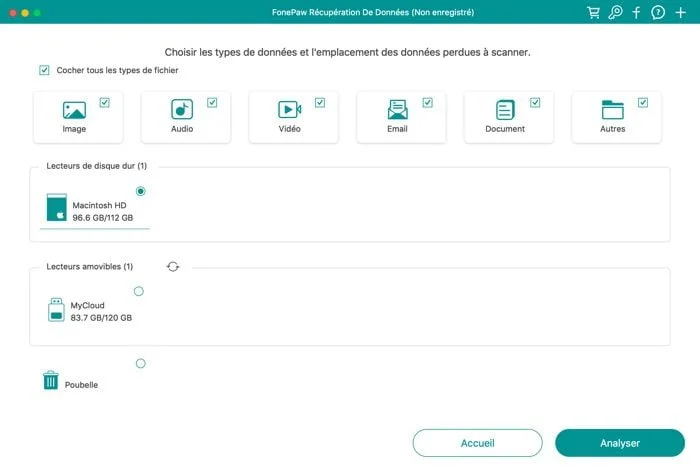
Task: Click the 'Cocher tous les types de fichier' label
Action: (x=117, y=70)
